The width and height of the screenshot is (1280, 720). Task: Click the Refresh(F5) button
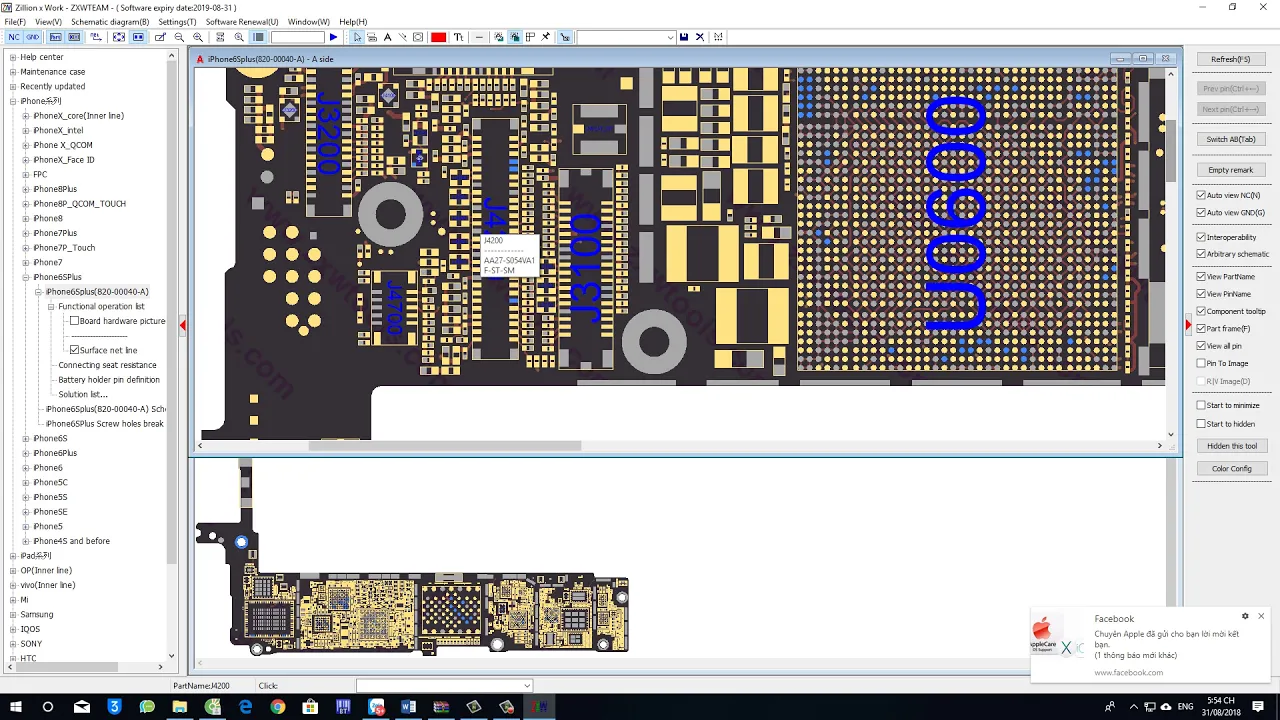(1231, 59)
